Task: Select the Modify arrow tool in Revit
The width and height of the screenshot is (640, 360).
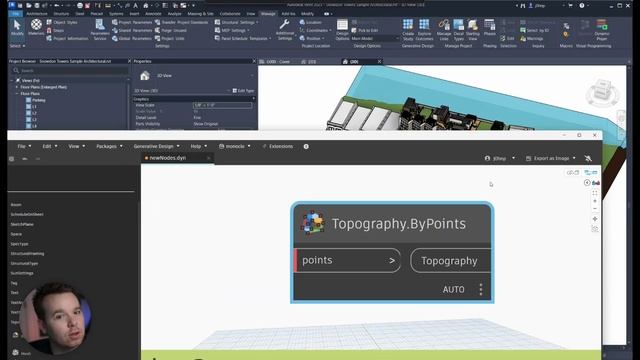Action: point(17,28)
